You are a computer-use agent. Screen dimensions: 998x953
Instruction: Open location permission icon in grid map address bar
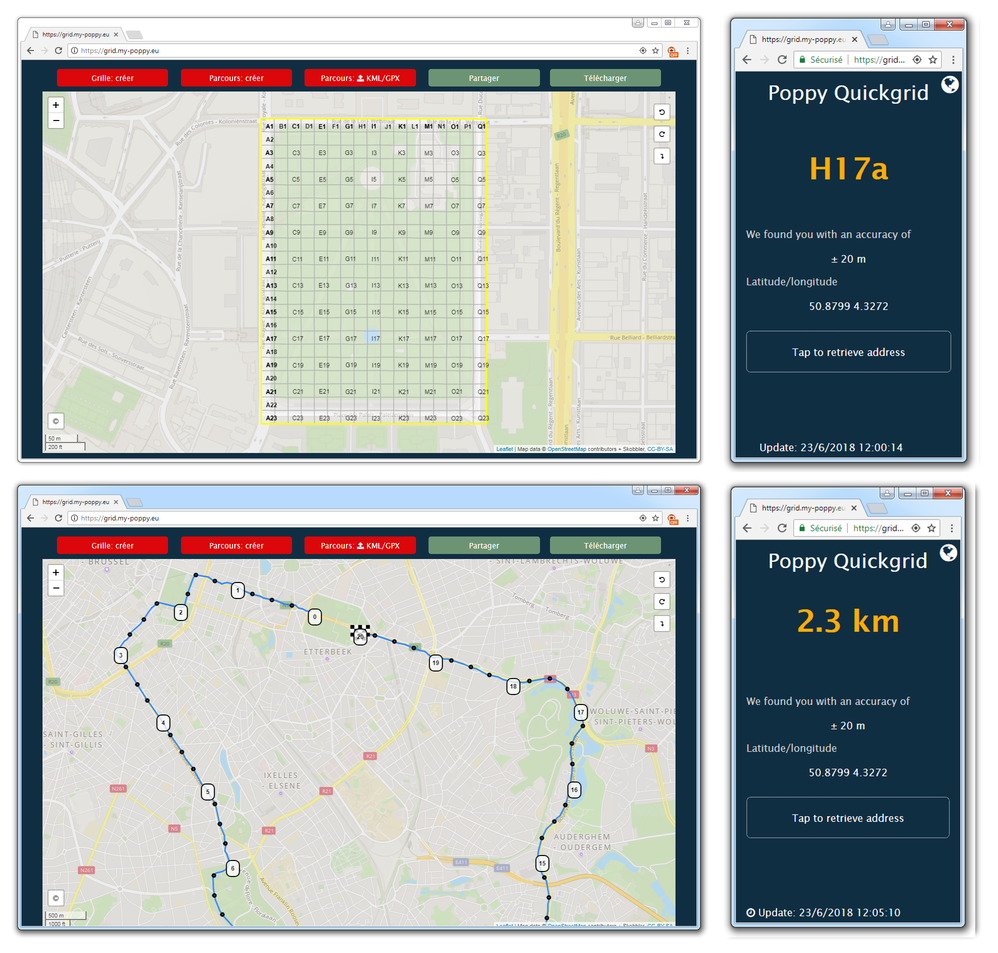[642, 50]
